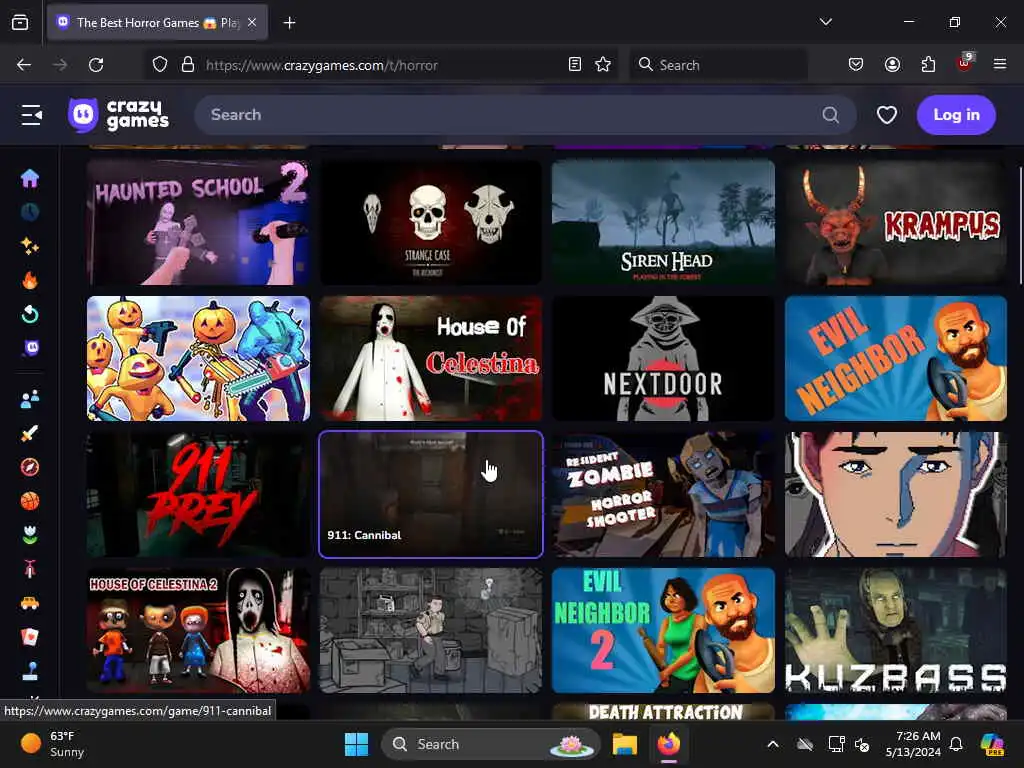Open 911 Prey game thumbnail

pos(199,494)
